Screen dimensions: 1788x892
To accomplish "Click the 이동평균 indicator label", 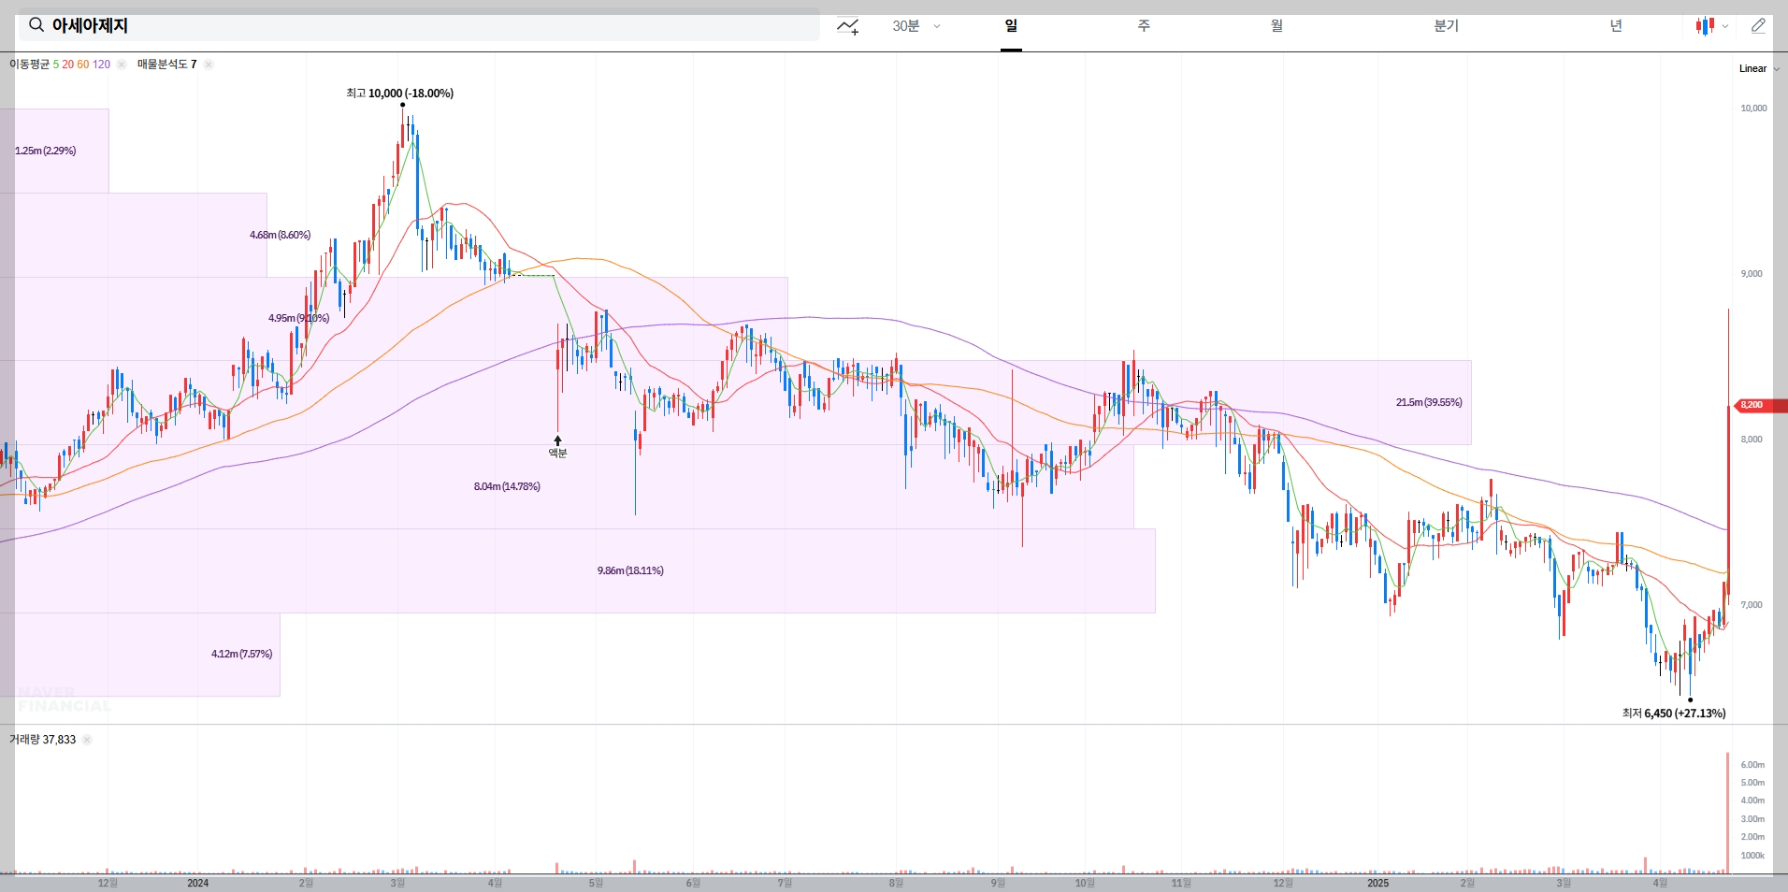I will (x=29, y=64).
